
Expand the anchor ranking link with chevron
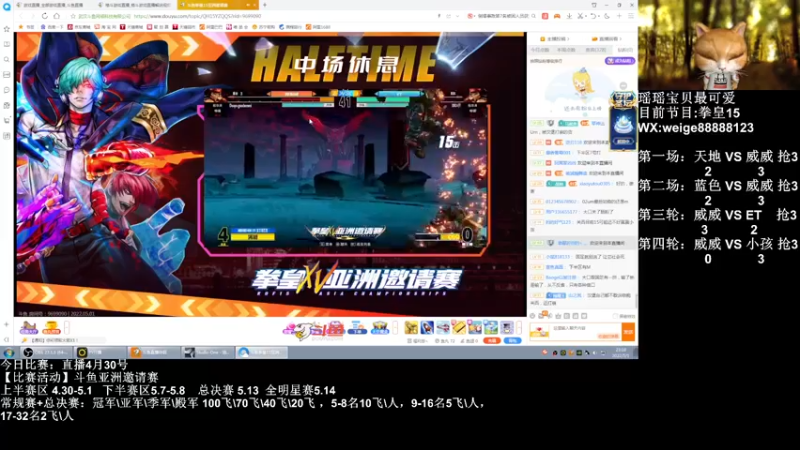point(555,39)
